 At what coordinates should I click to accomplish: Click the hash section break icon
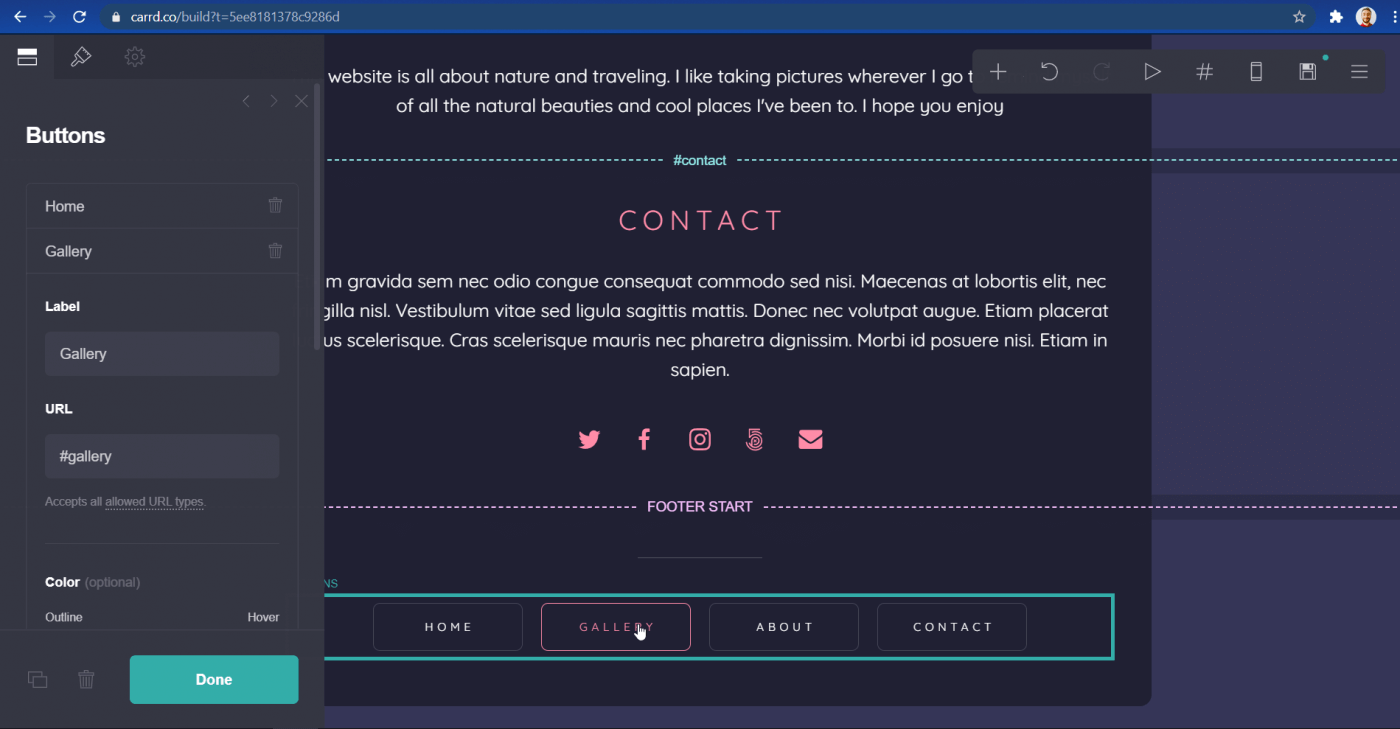1204,72
